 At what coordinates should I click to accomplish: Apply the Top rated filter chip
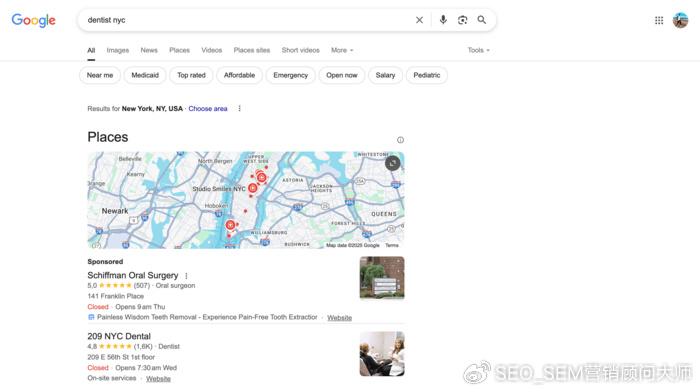click(x=191, y=75)
